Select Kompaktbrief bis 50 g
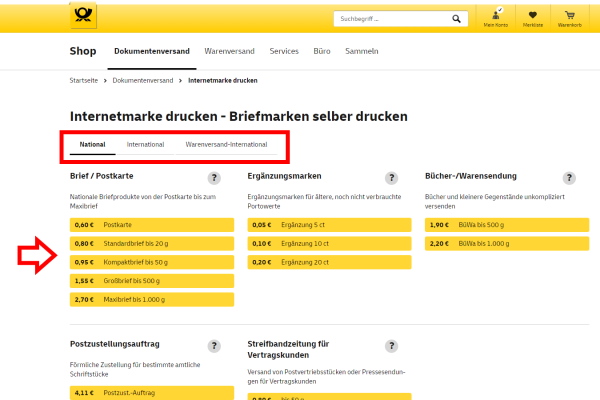The height and width of the screenshot is (400, 600). [152, 262]
